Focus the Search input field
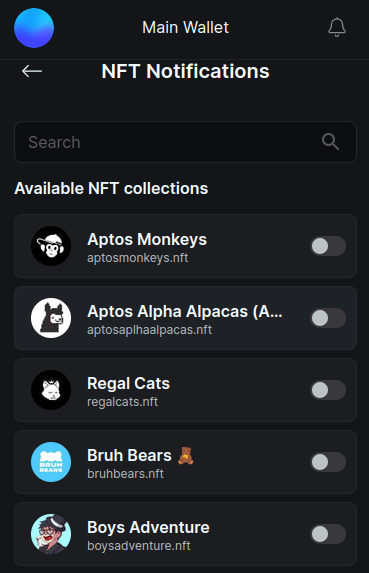 pyautogui.click(x=185, y=142)
